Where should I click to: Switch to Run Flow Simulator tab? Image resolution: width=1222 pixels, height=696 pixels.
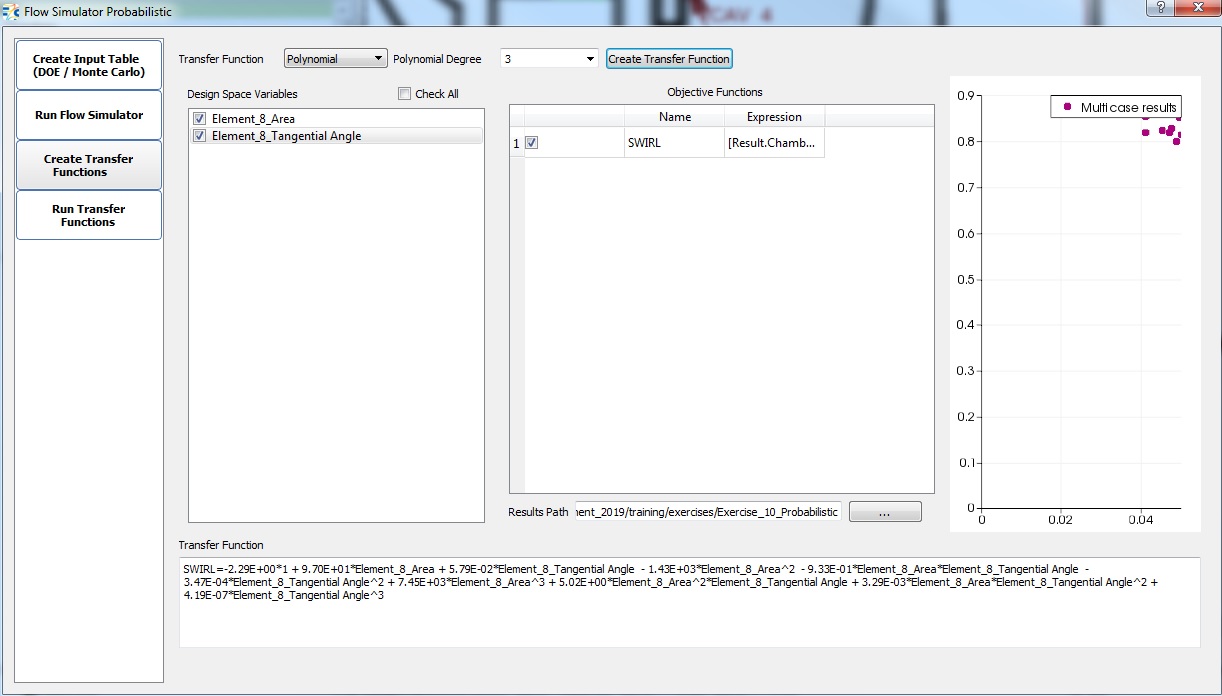pyautogui.click(x=88, y=115)
